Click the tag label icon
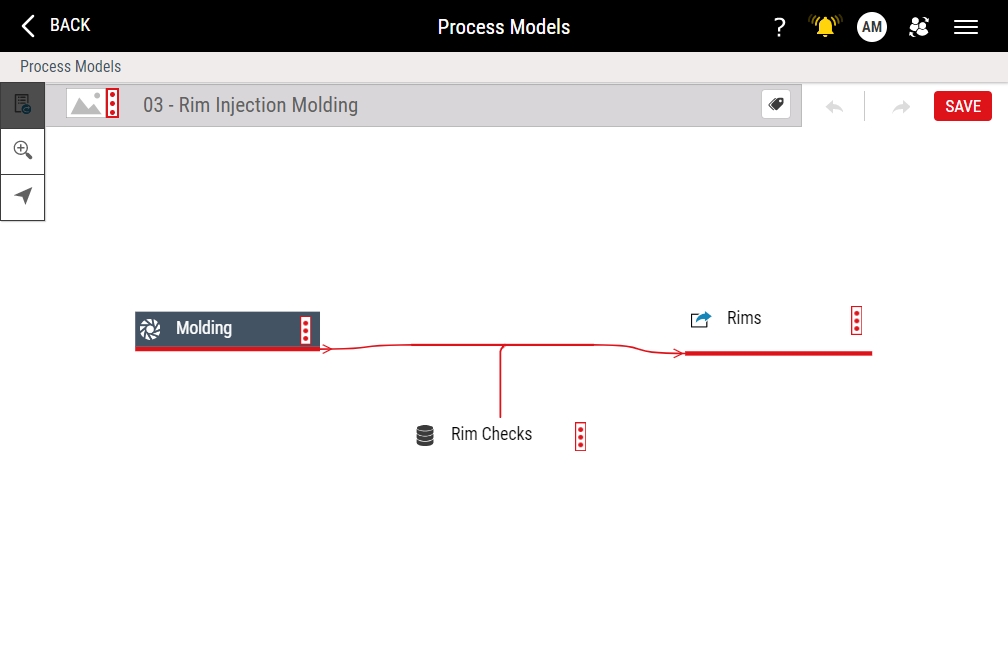Image resolution: width=1008 pixels, height=648 pixels. [776, 104]
